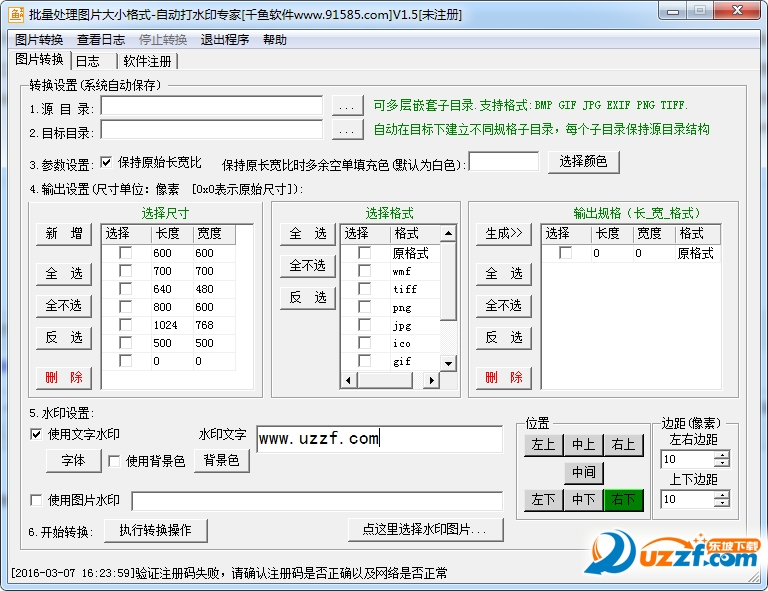768x591 pixels.
Task: Open the 图片转换 menu
Action: [x=39, y=40]
